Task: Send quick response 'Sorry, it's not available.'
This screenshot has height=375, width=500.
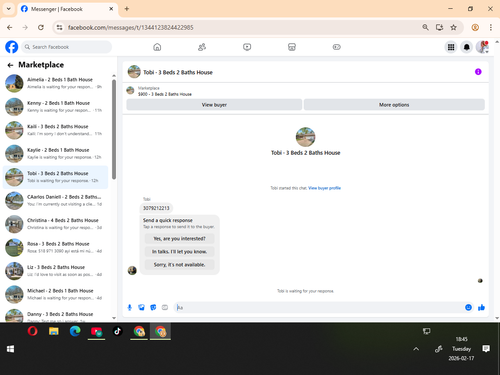Action: click(179, 265)
